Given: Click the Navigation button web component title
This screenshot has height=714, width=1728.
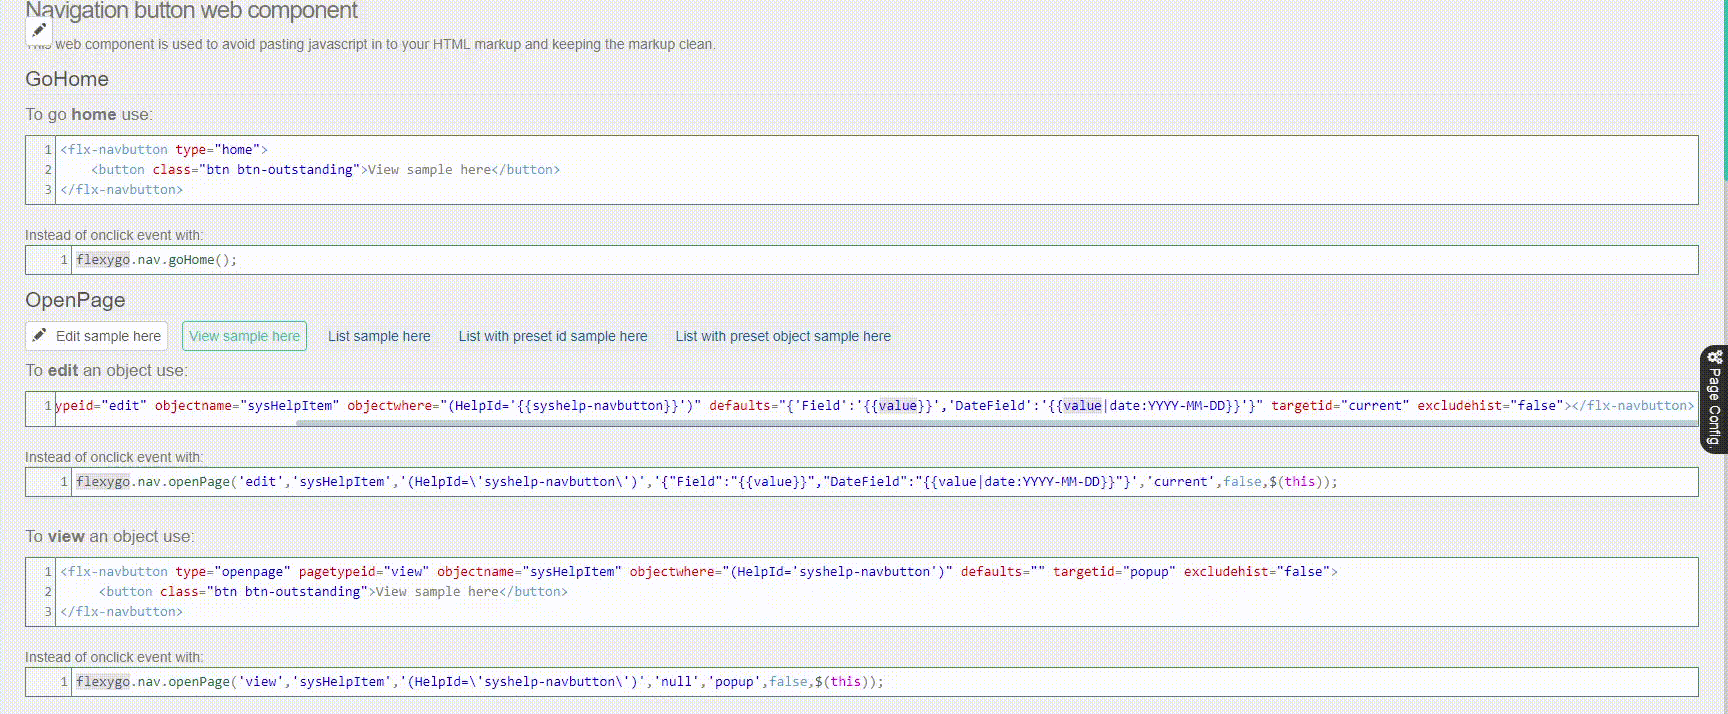Looking at the screenshot, I should [x=191, y=11].
